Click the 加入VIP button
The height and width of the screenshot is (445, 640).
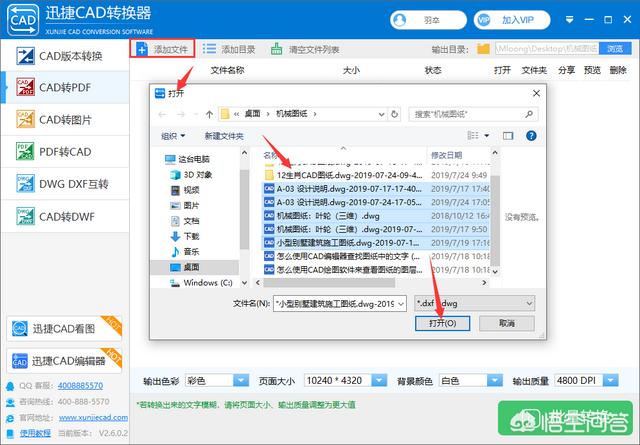(512, 20)
